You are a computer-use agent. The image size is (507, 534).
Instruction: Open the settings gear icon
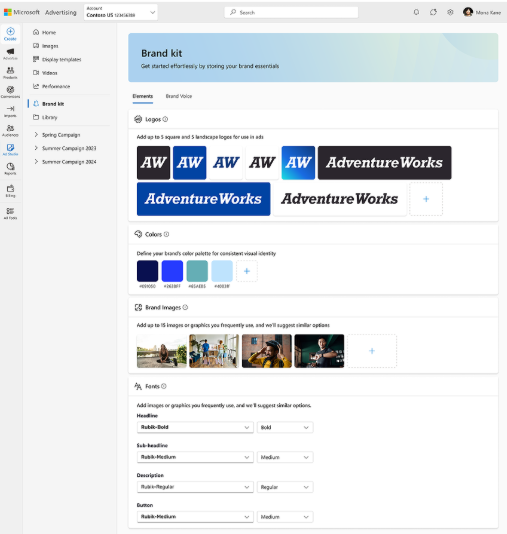[450, 12]
